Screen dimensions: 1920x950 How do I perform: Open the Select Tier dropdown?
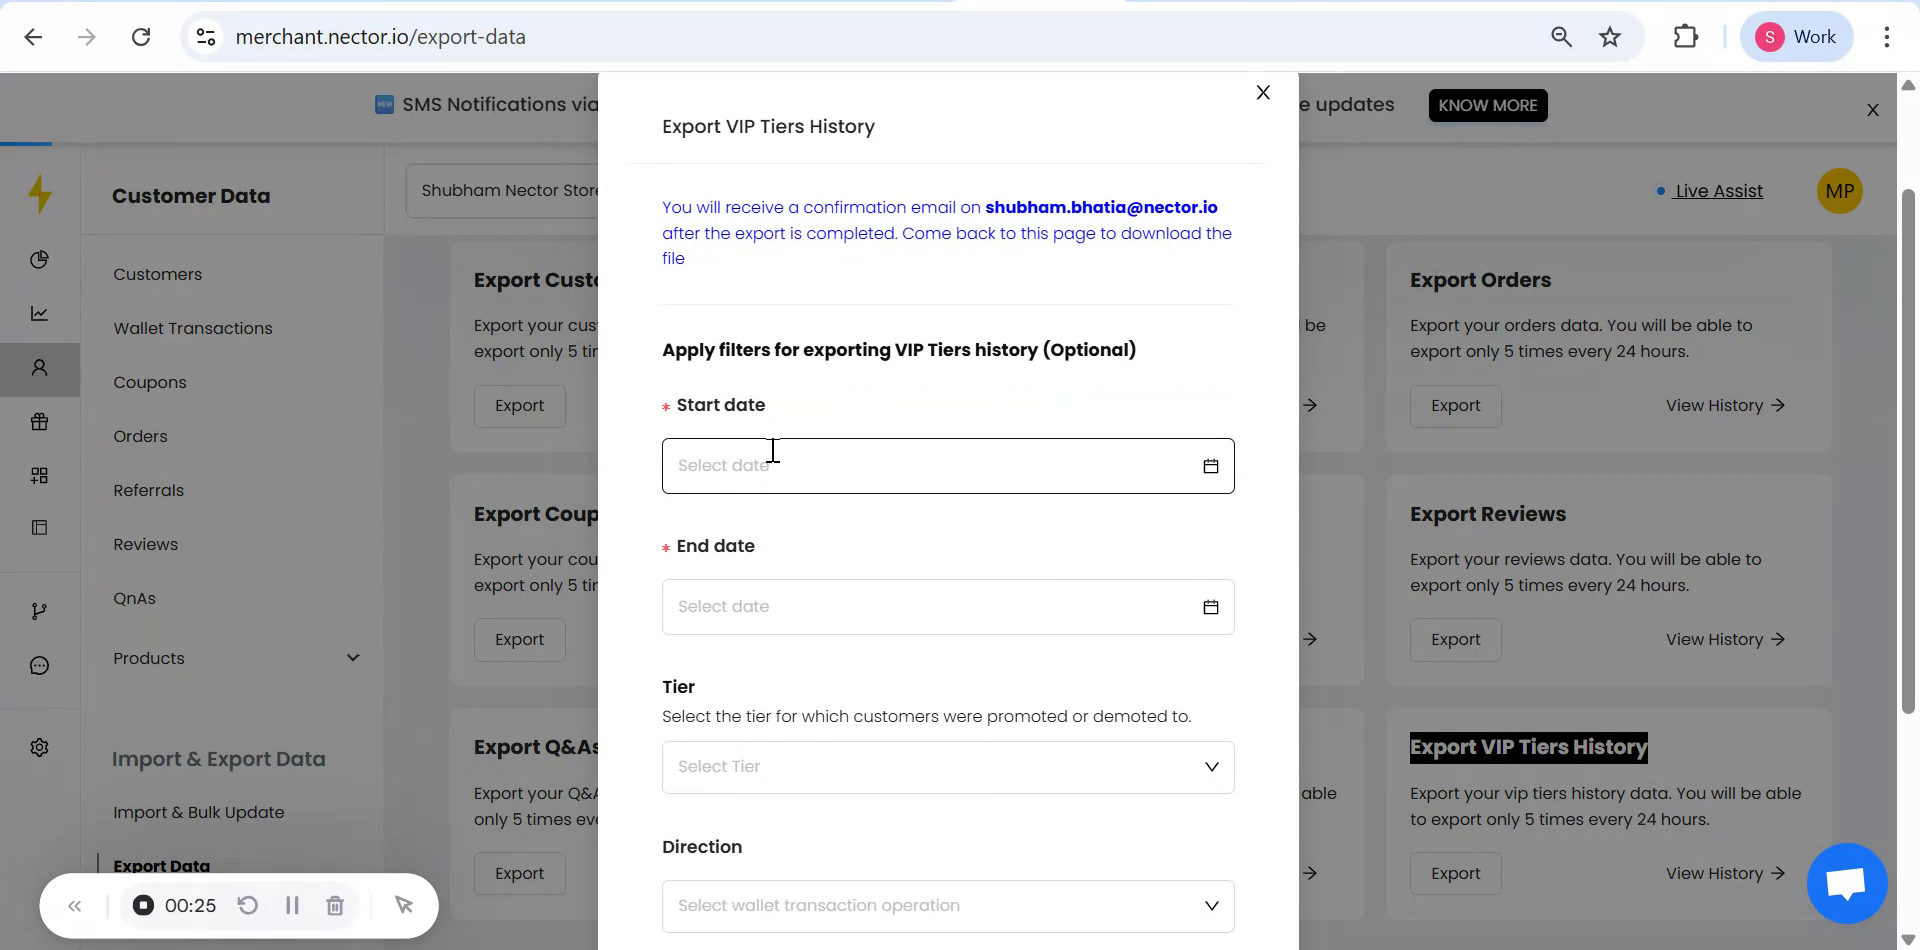(x=948, y=766)
